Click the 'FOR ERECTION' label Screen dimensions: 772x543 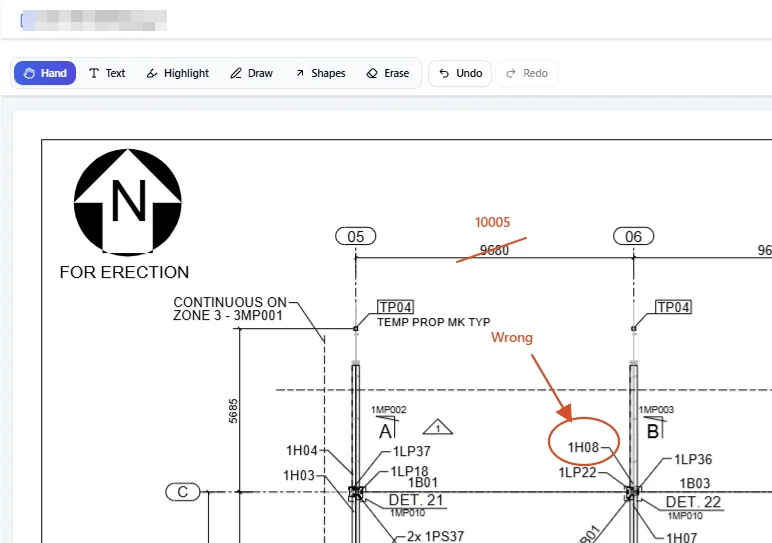click(124, 272)
